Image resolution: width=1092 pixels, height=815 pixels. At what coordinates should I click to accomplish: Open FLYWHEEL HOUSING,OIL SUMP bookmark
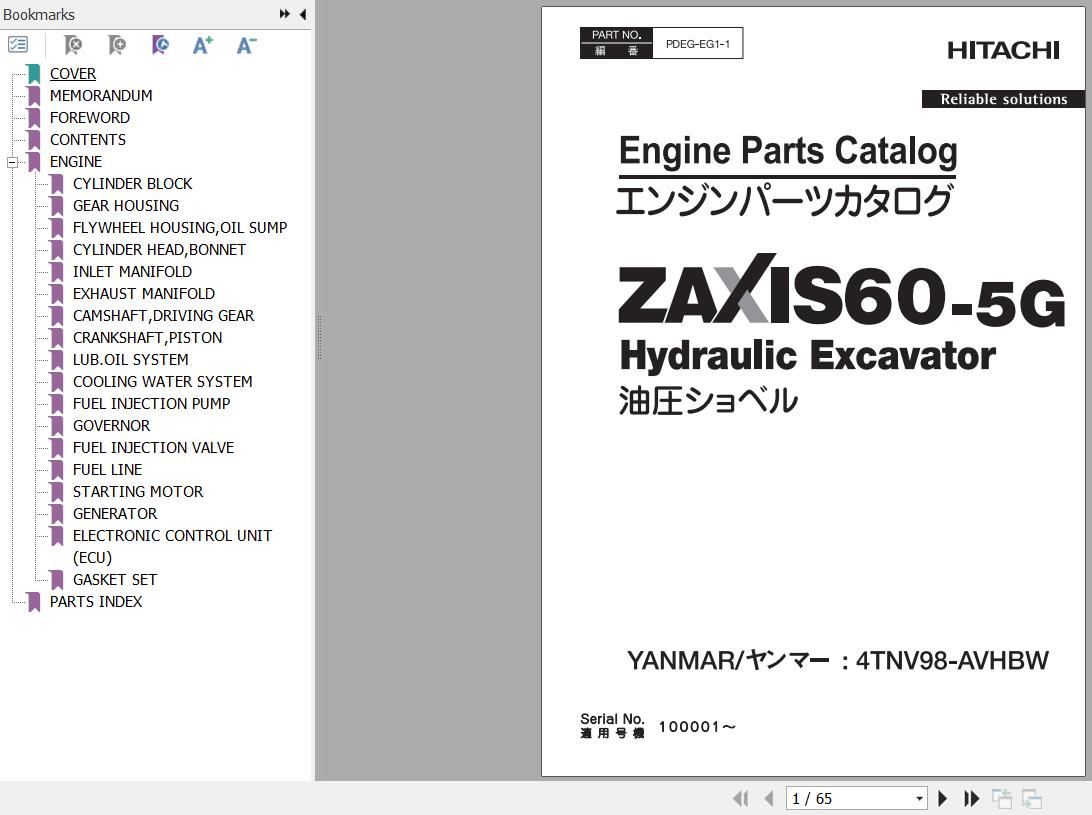click(180, 228)
